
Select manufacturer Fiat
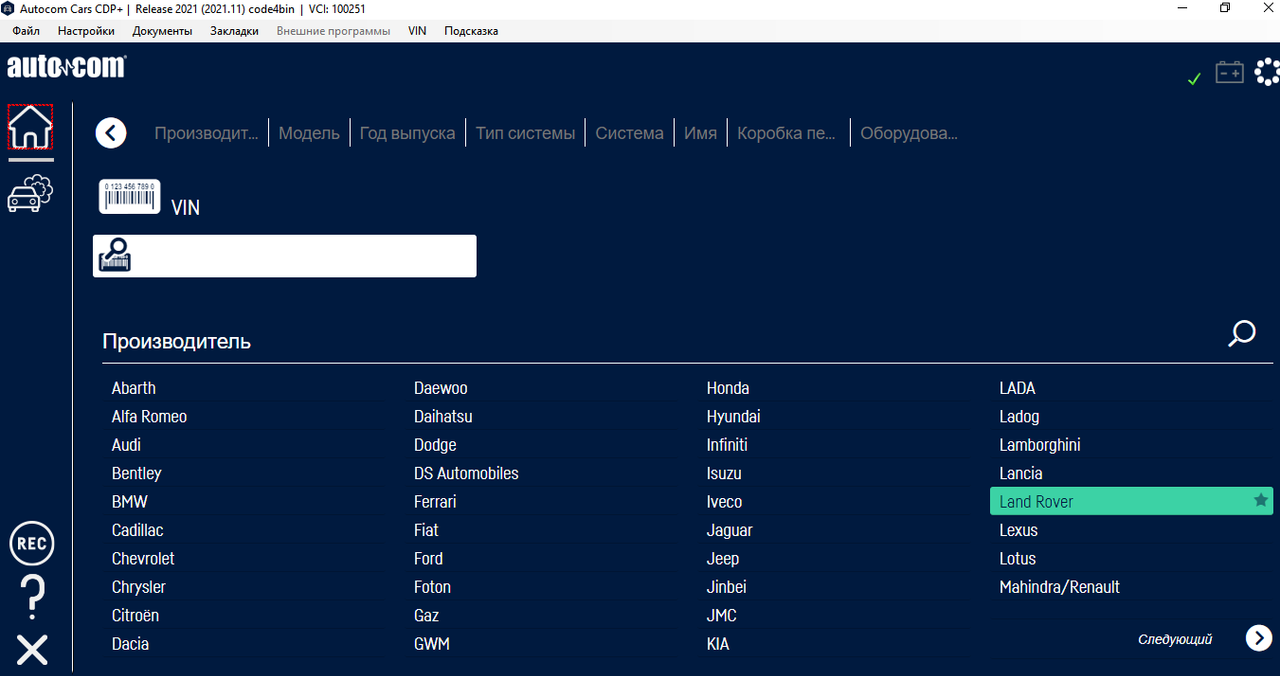click(426, 530)
